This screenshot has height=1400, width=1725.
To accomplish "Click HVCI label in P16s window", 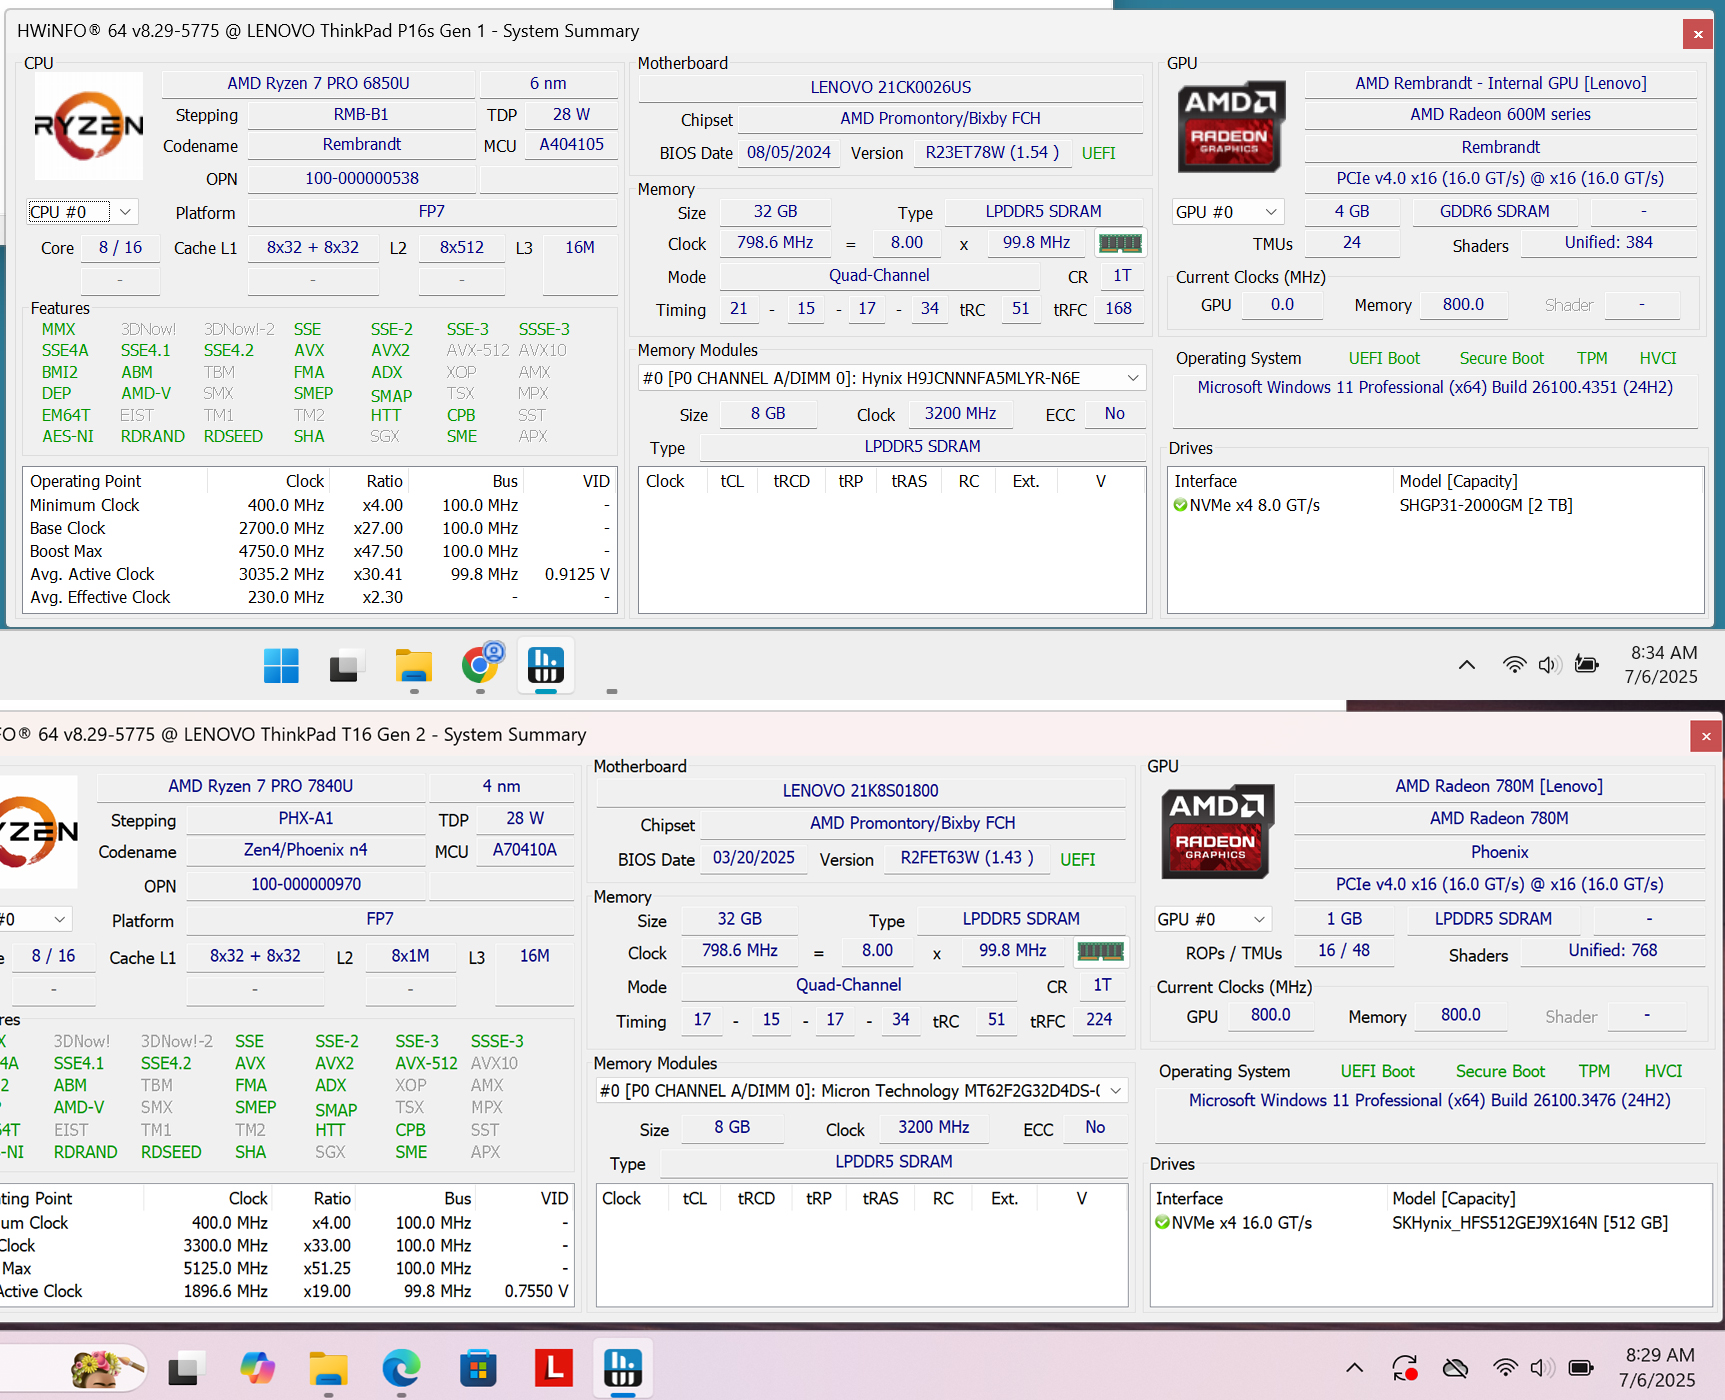I will point(1658,358).
